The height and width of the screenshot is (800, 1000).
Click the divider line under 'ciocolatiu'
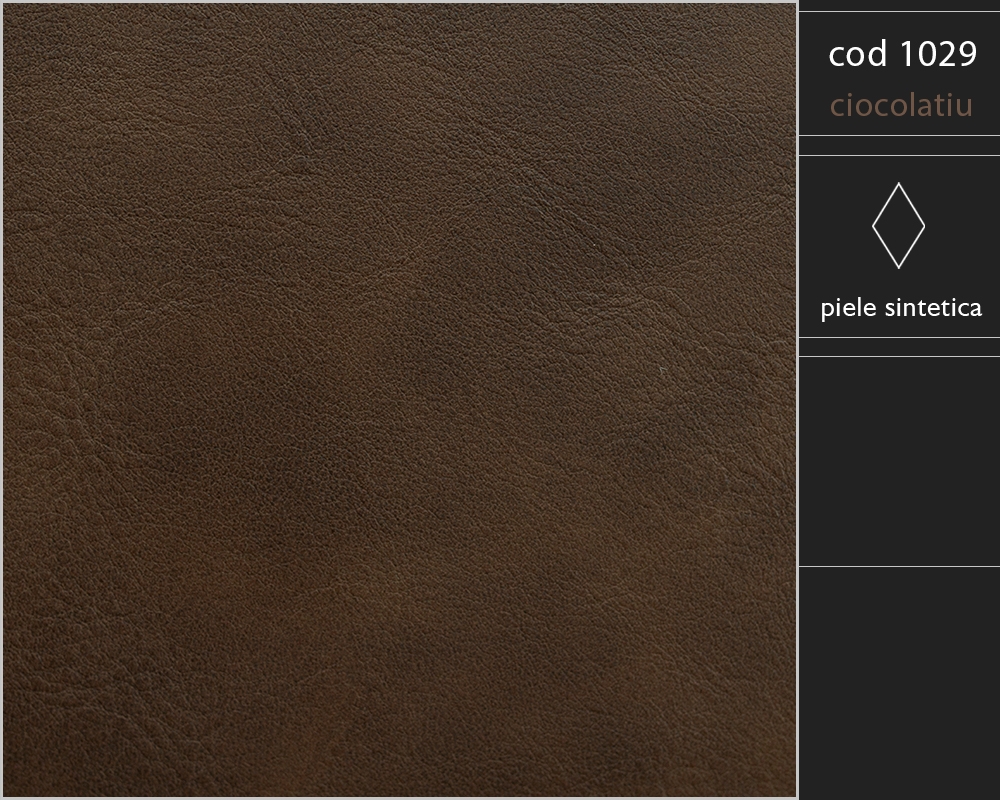899,135
